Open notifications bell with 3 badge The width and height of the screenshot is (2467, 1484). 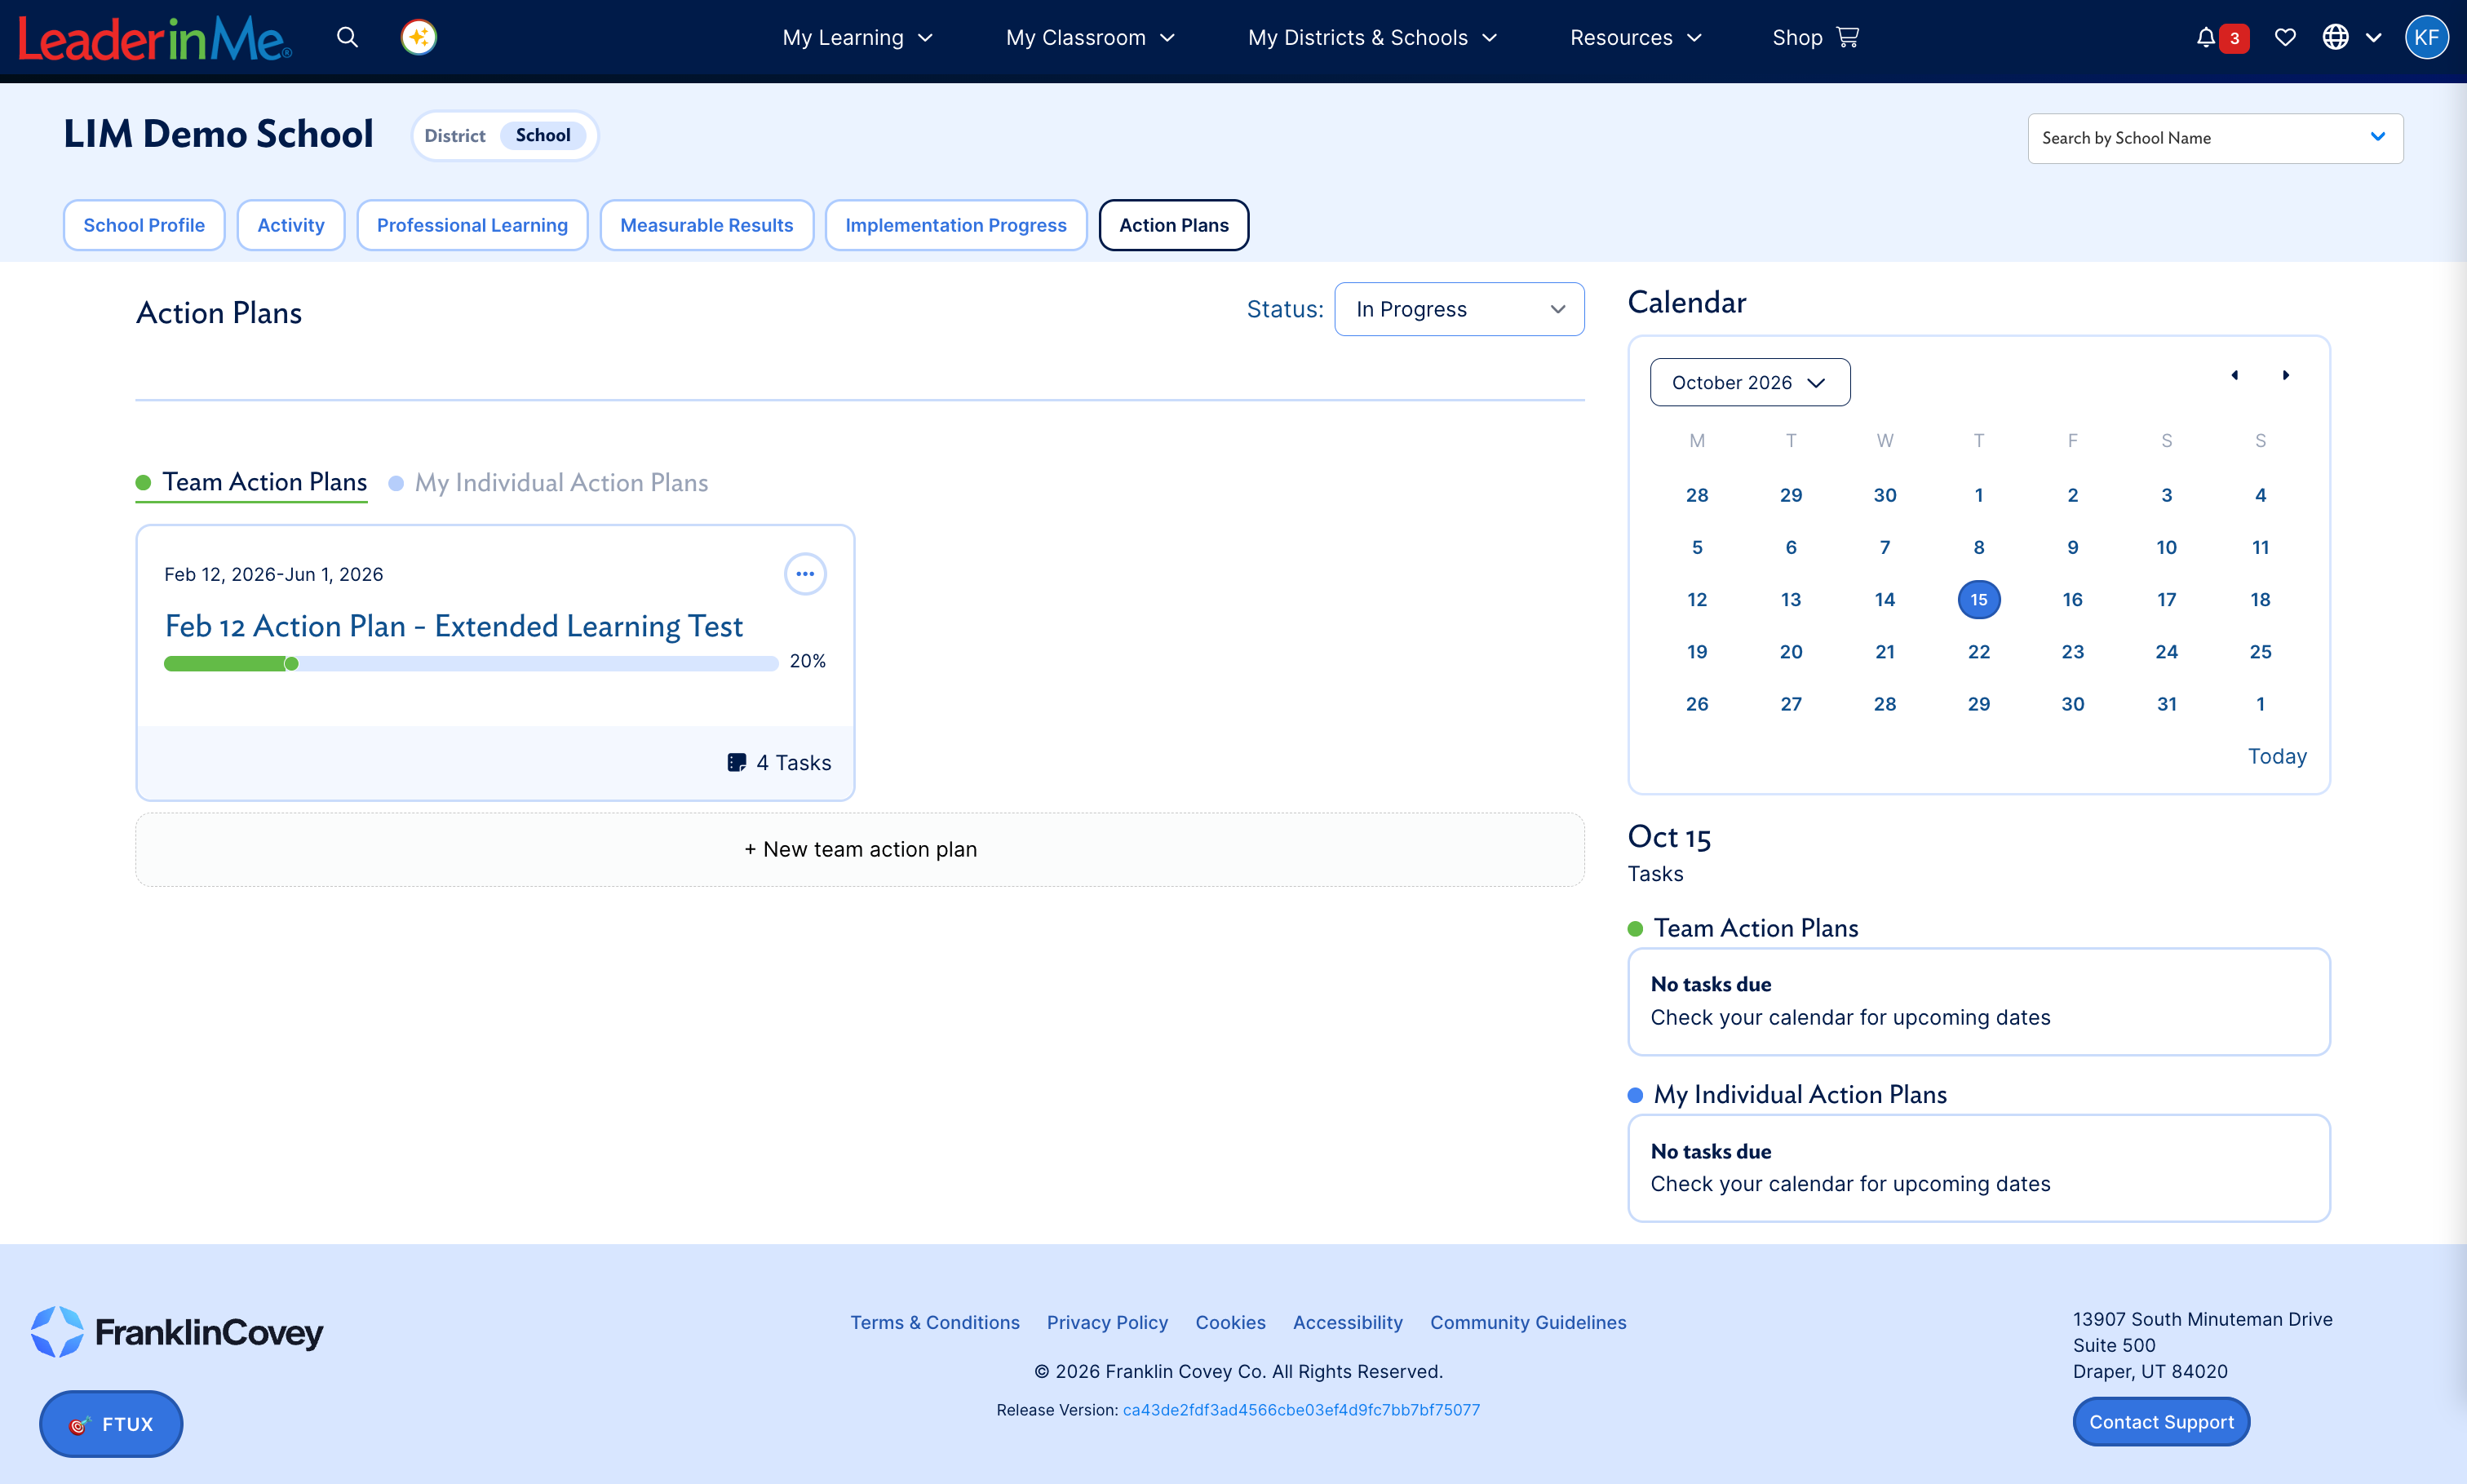point(2221,38)
